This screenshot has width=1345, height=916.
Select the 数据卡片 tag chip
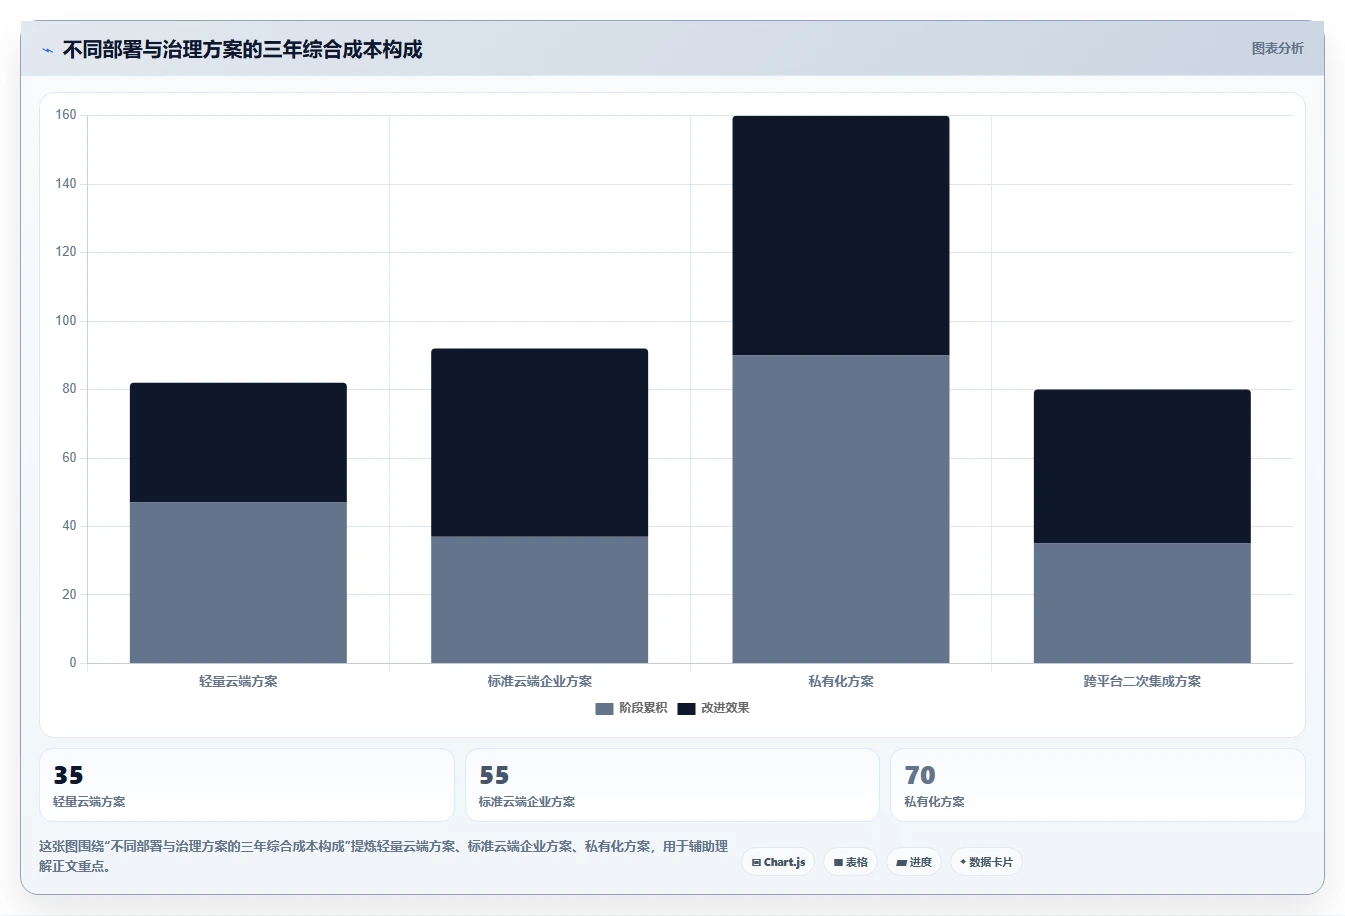986,862
